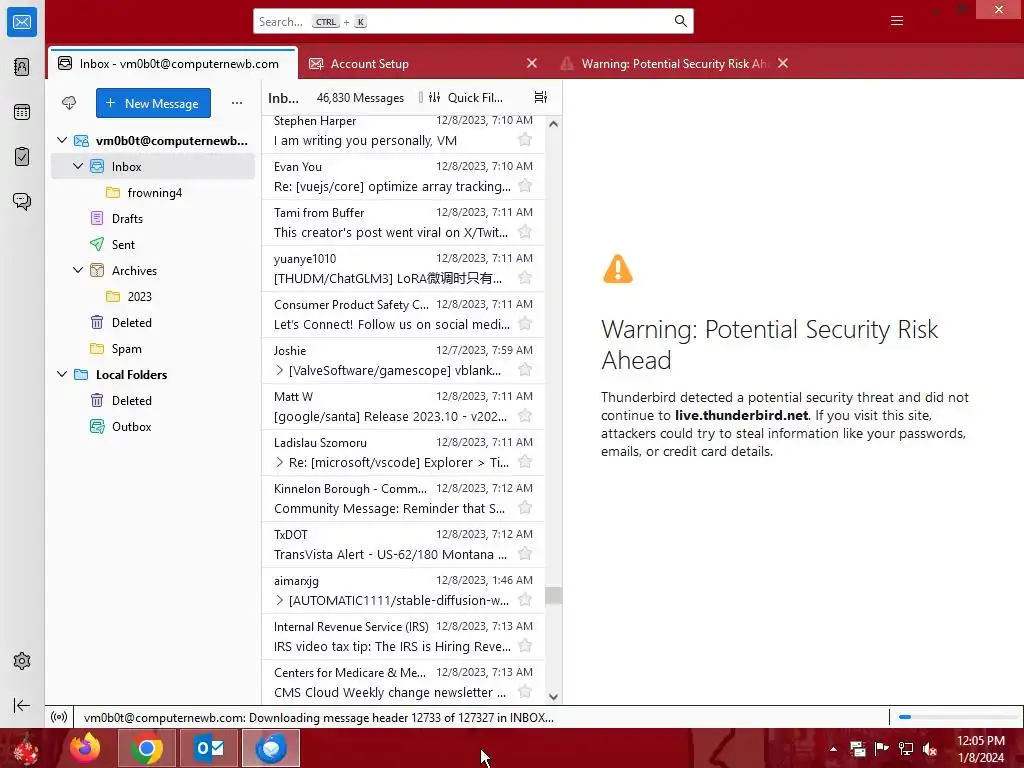Open Outlook from the taskbar
The width and height of the screenshot is (1024, 768).
pos(209,748)
